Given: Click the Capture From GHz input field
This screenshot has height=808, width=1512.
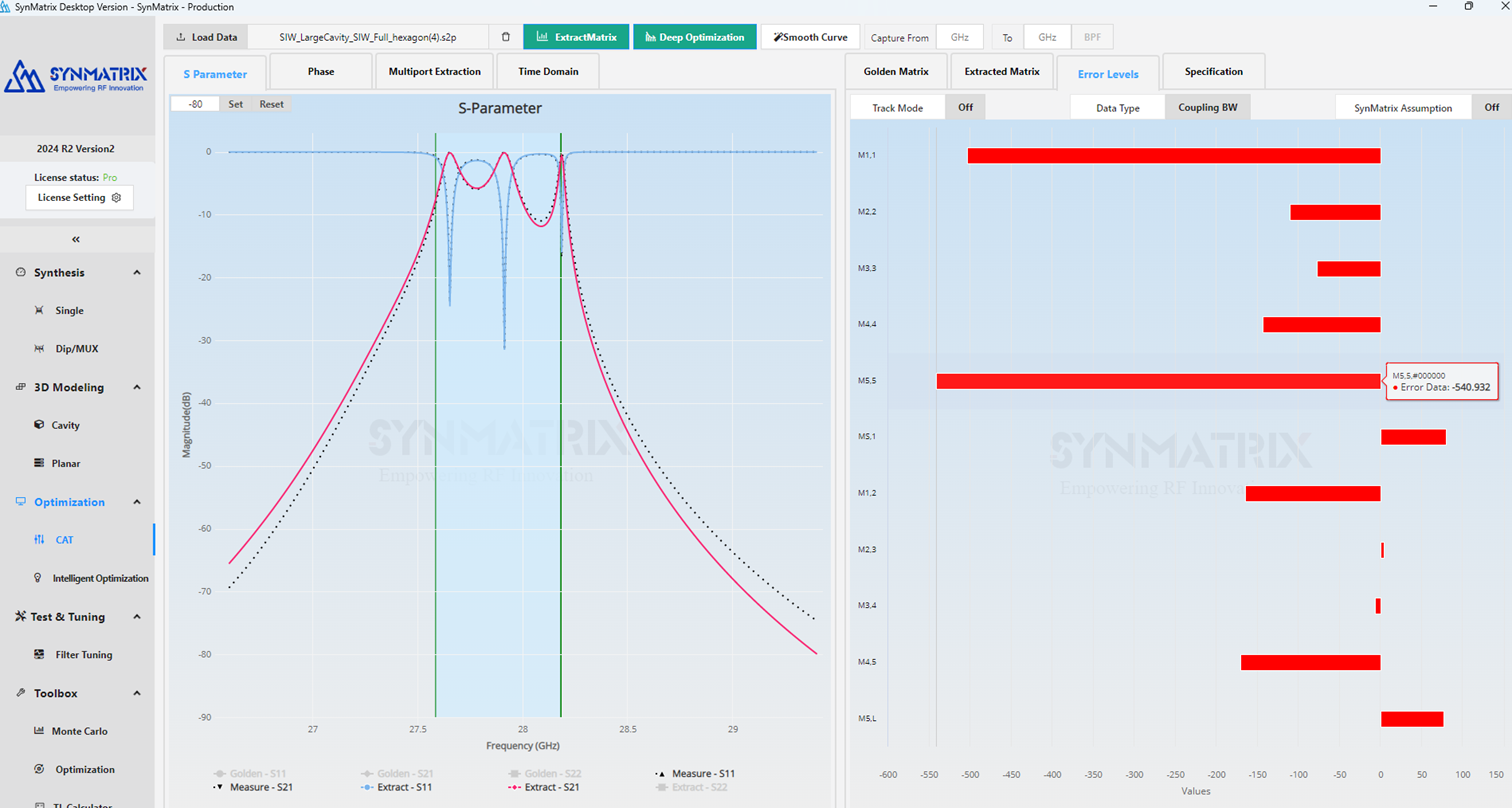Looking at the screenshot, I should coord(960,38).
